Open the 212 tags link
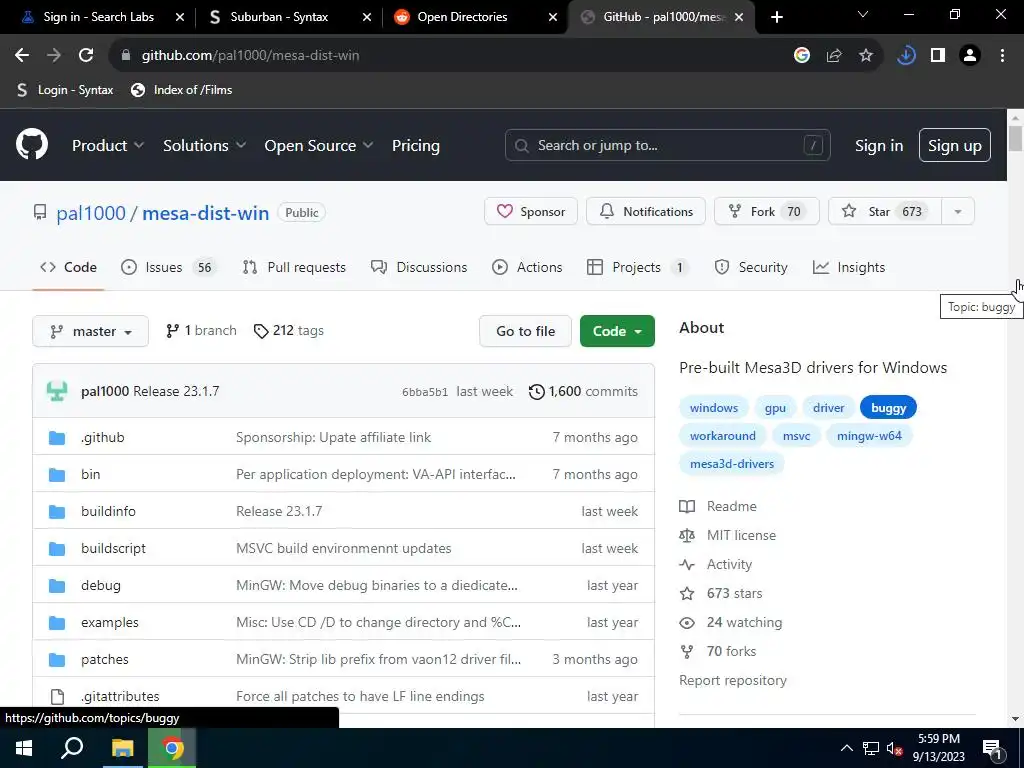 289,331
